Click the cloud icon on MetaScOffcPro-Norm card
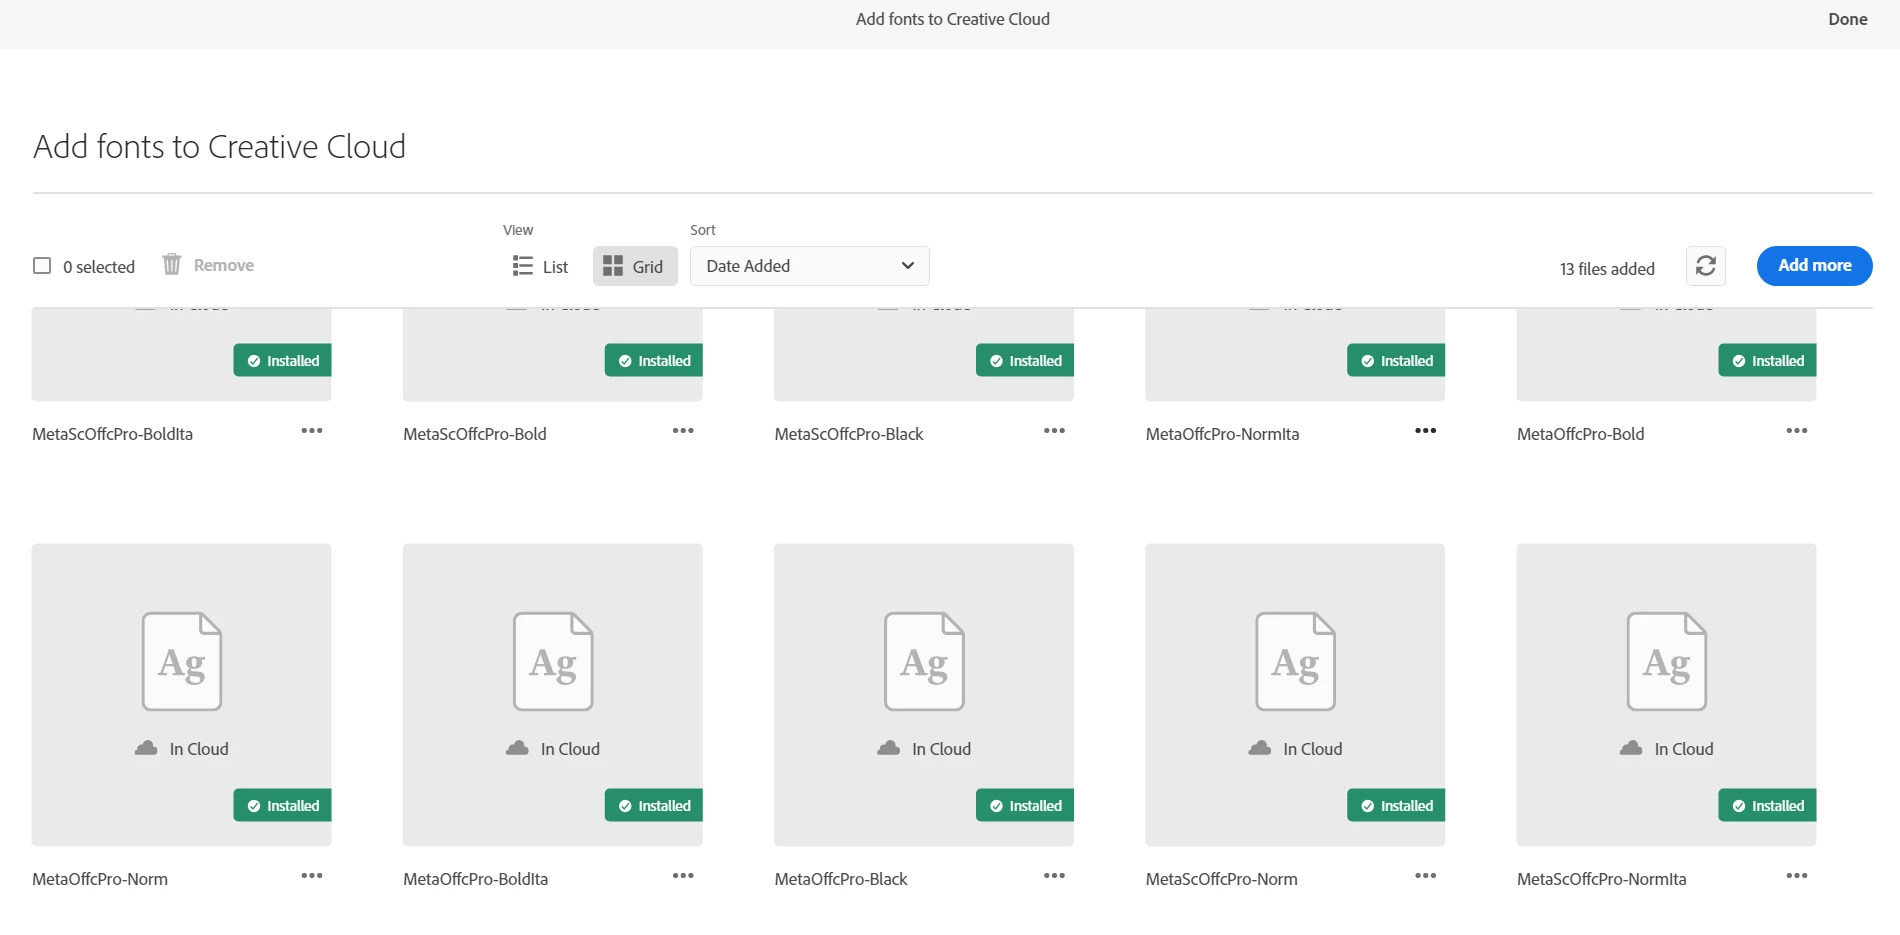1900x935 pixels. (1260, 748)
